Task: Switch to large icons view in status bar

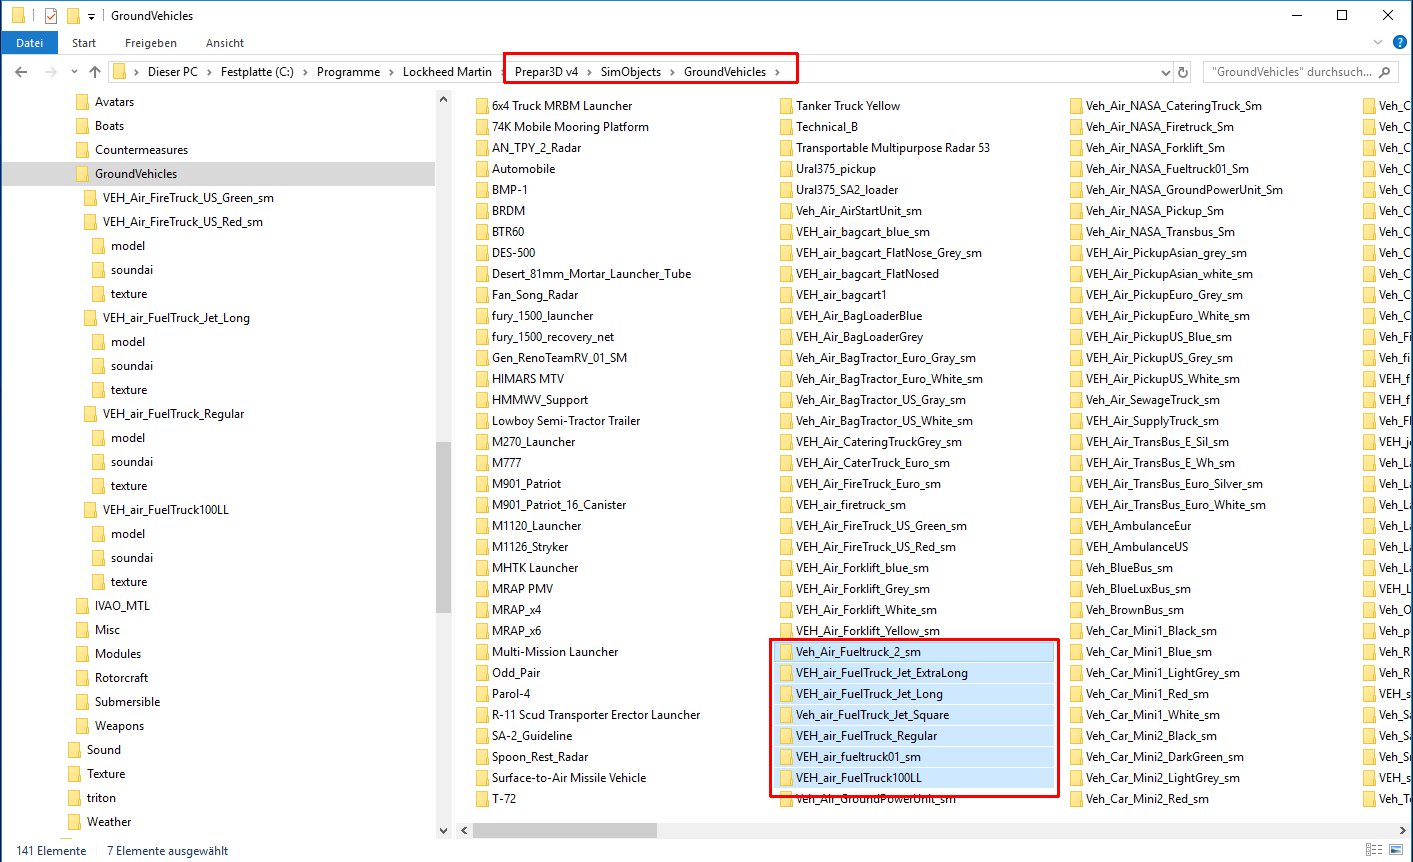Action: coord(1397,850)
